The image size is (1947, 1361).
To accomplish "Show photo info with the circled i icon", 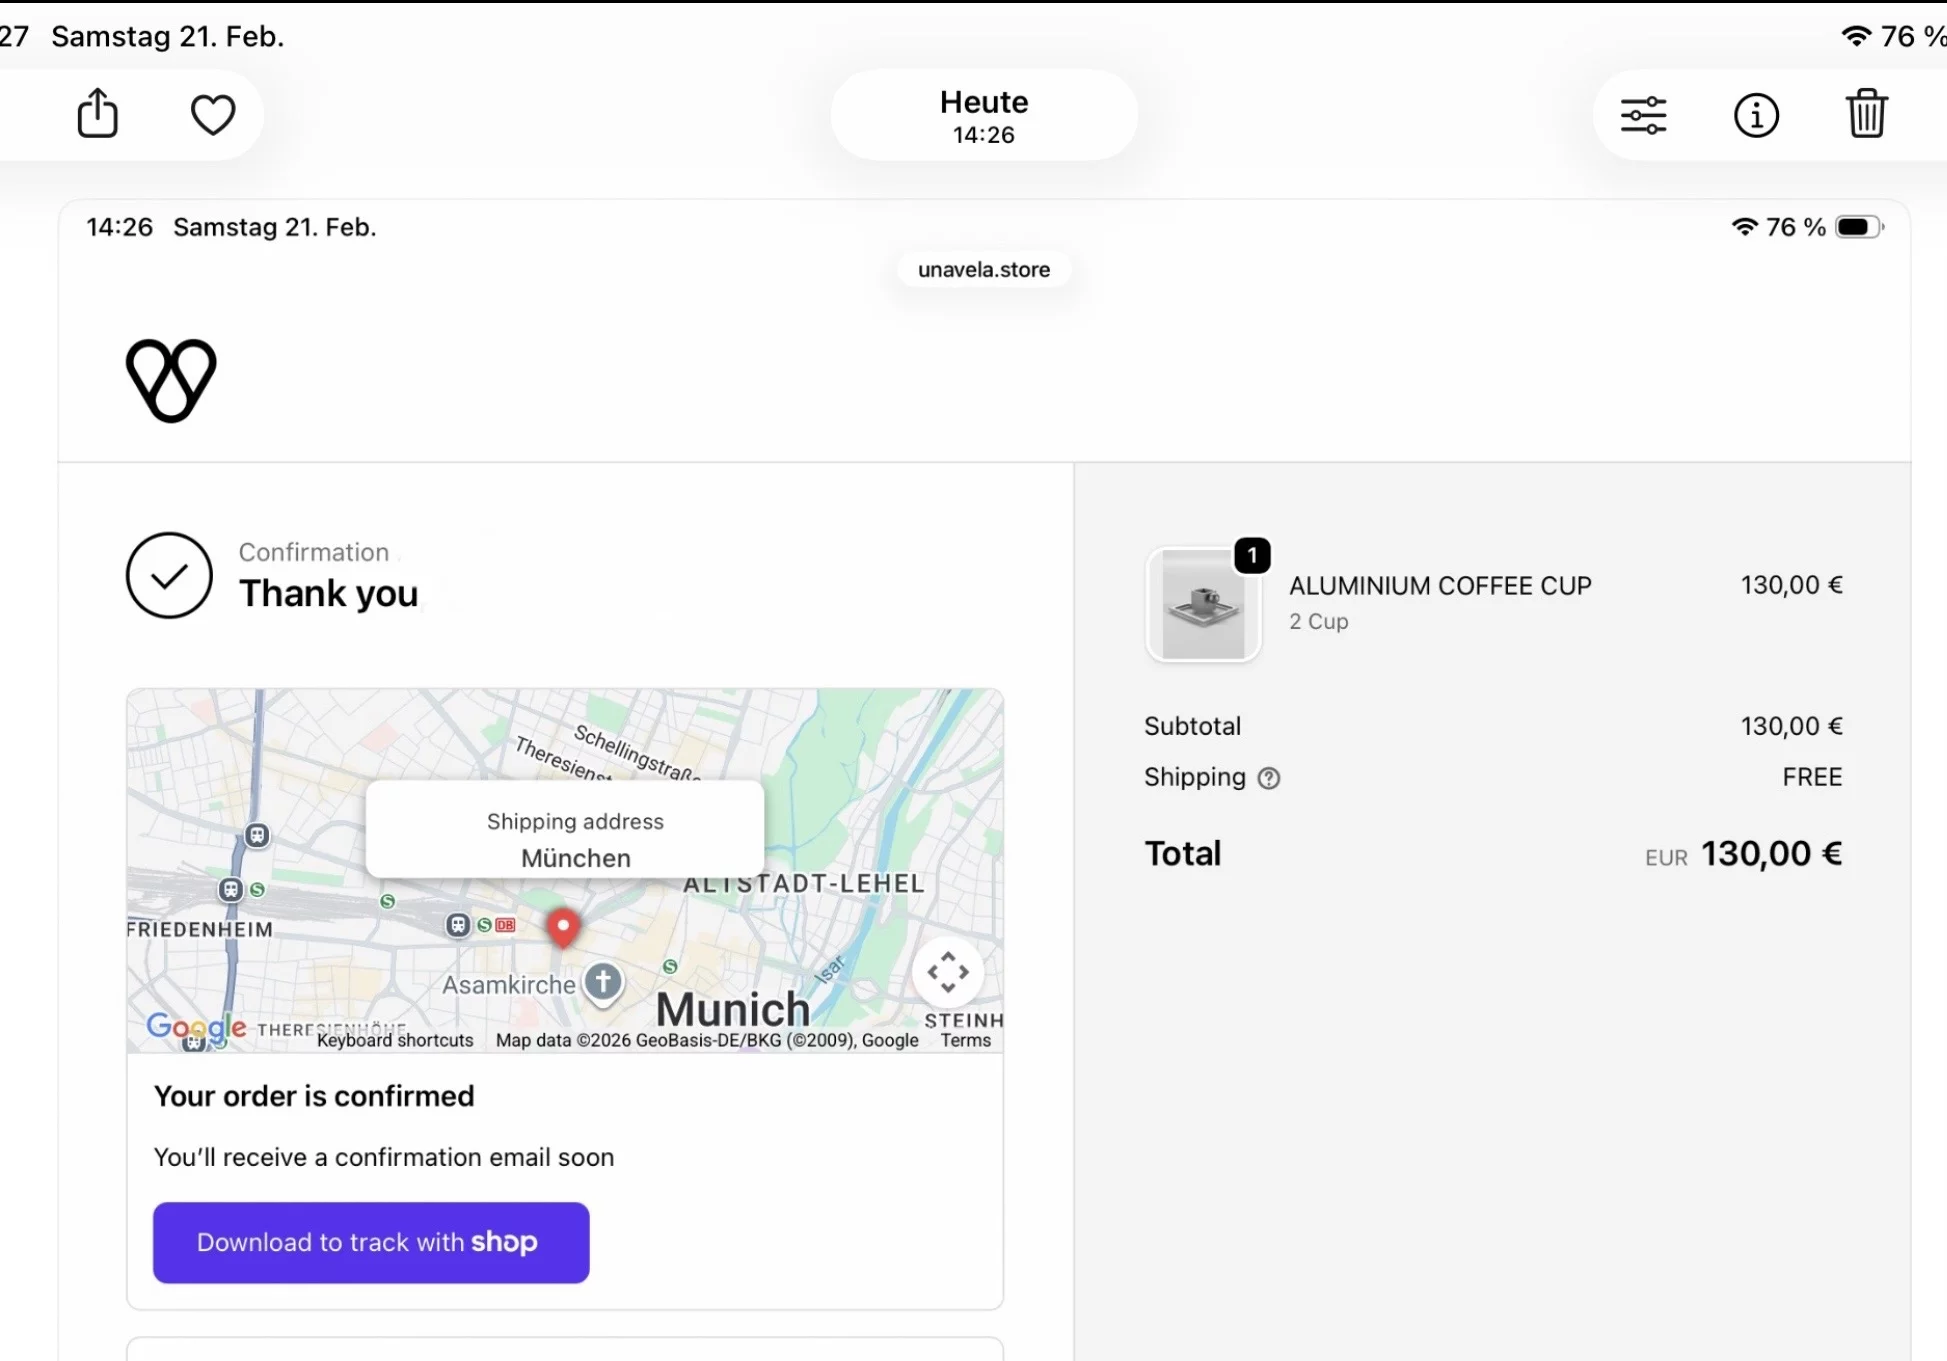I will pos(1756,115).
